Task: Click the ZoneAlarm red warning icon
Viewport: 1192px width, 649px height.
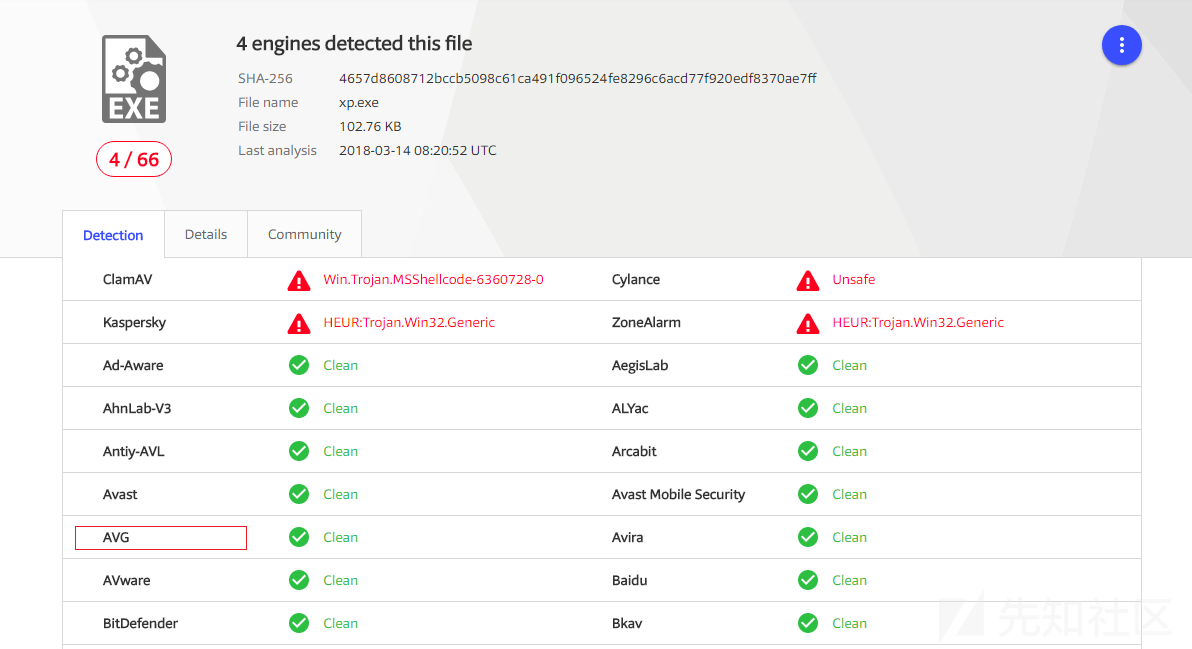Action: point(807,324)
